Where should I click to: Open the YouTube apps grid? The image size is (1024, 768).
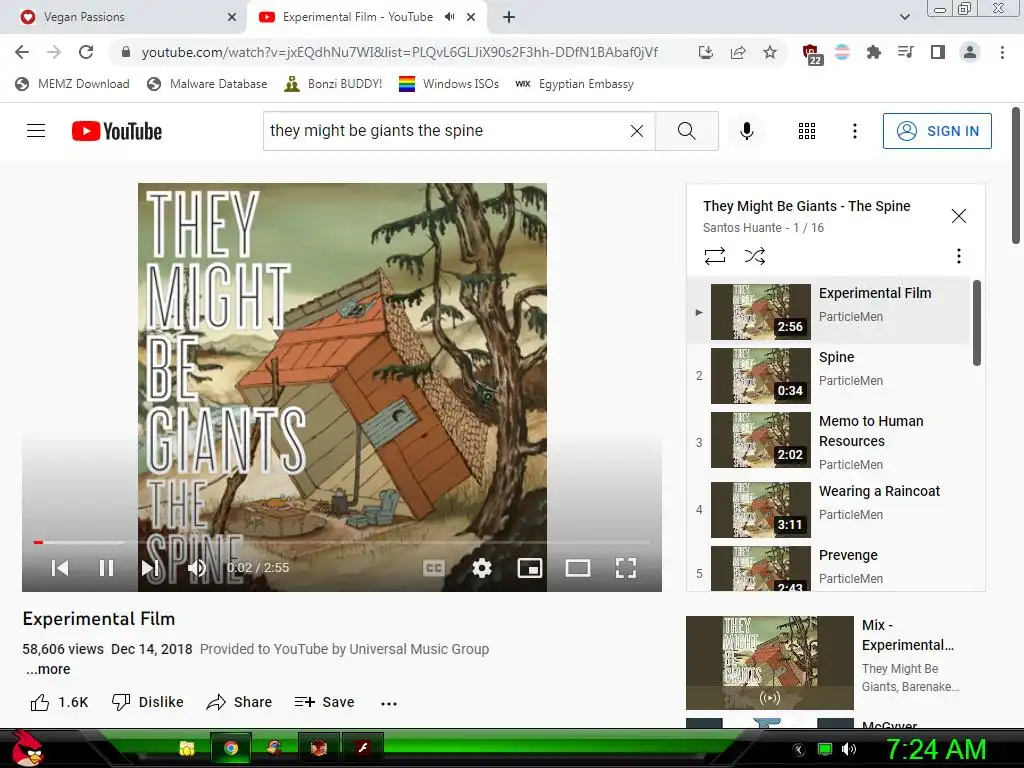click(807, 131)
